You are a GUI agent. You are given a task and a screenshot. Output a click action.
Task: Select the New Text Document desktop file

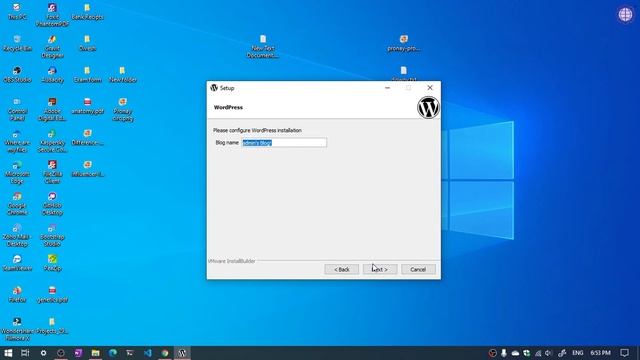(x=262, y=46)
